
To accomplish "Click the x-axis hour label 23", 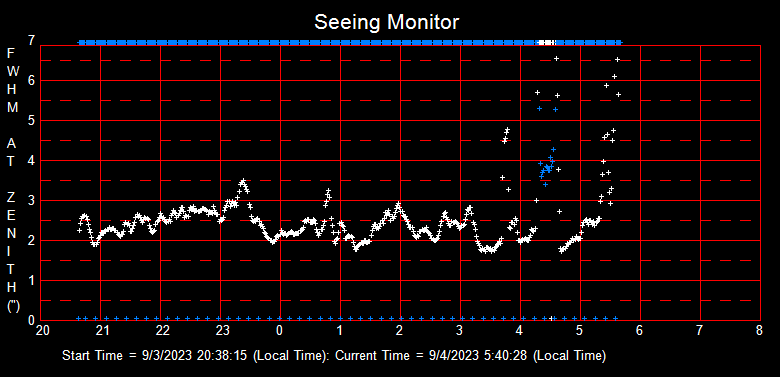I will (222, 331).
